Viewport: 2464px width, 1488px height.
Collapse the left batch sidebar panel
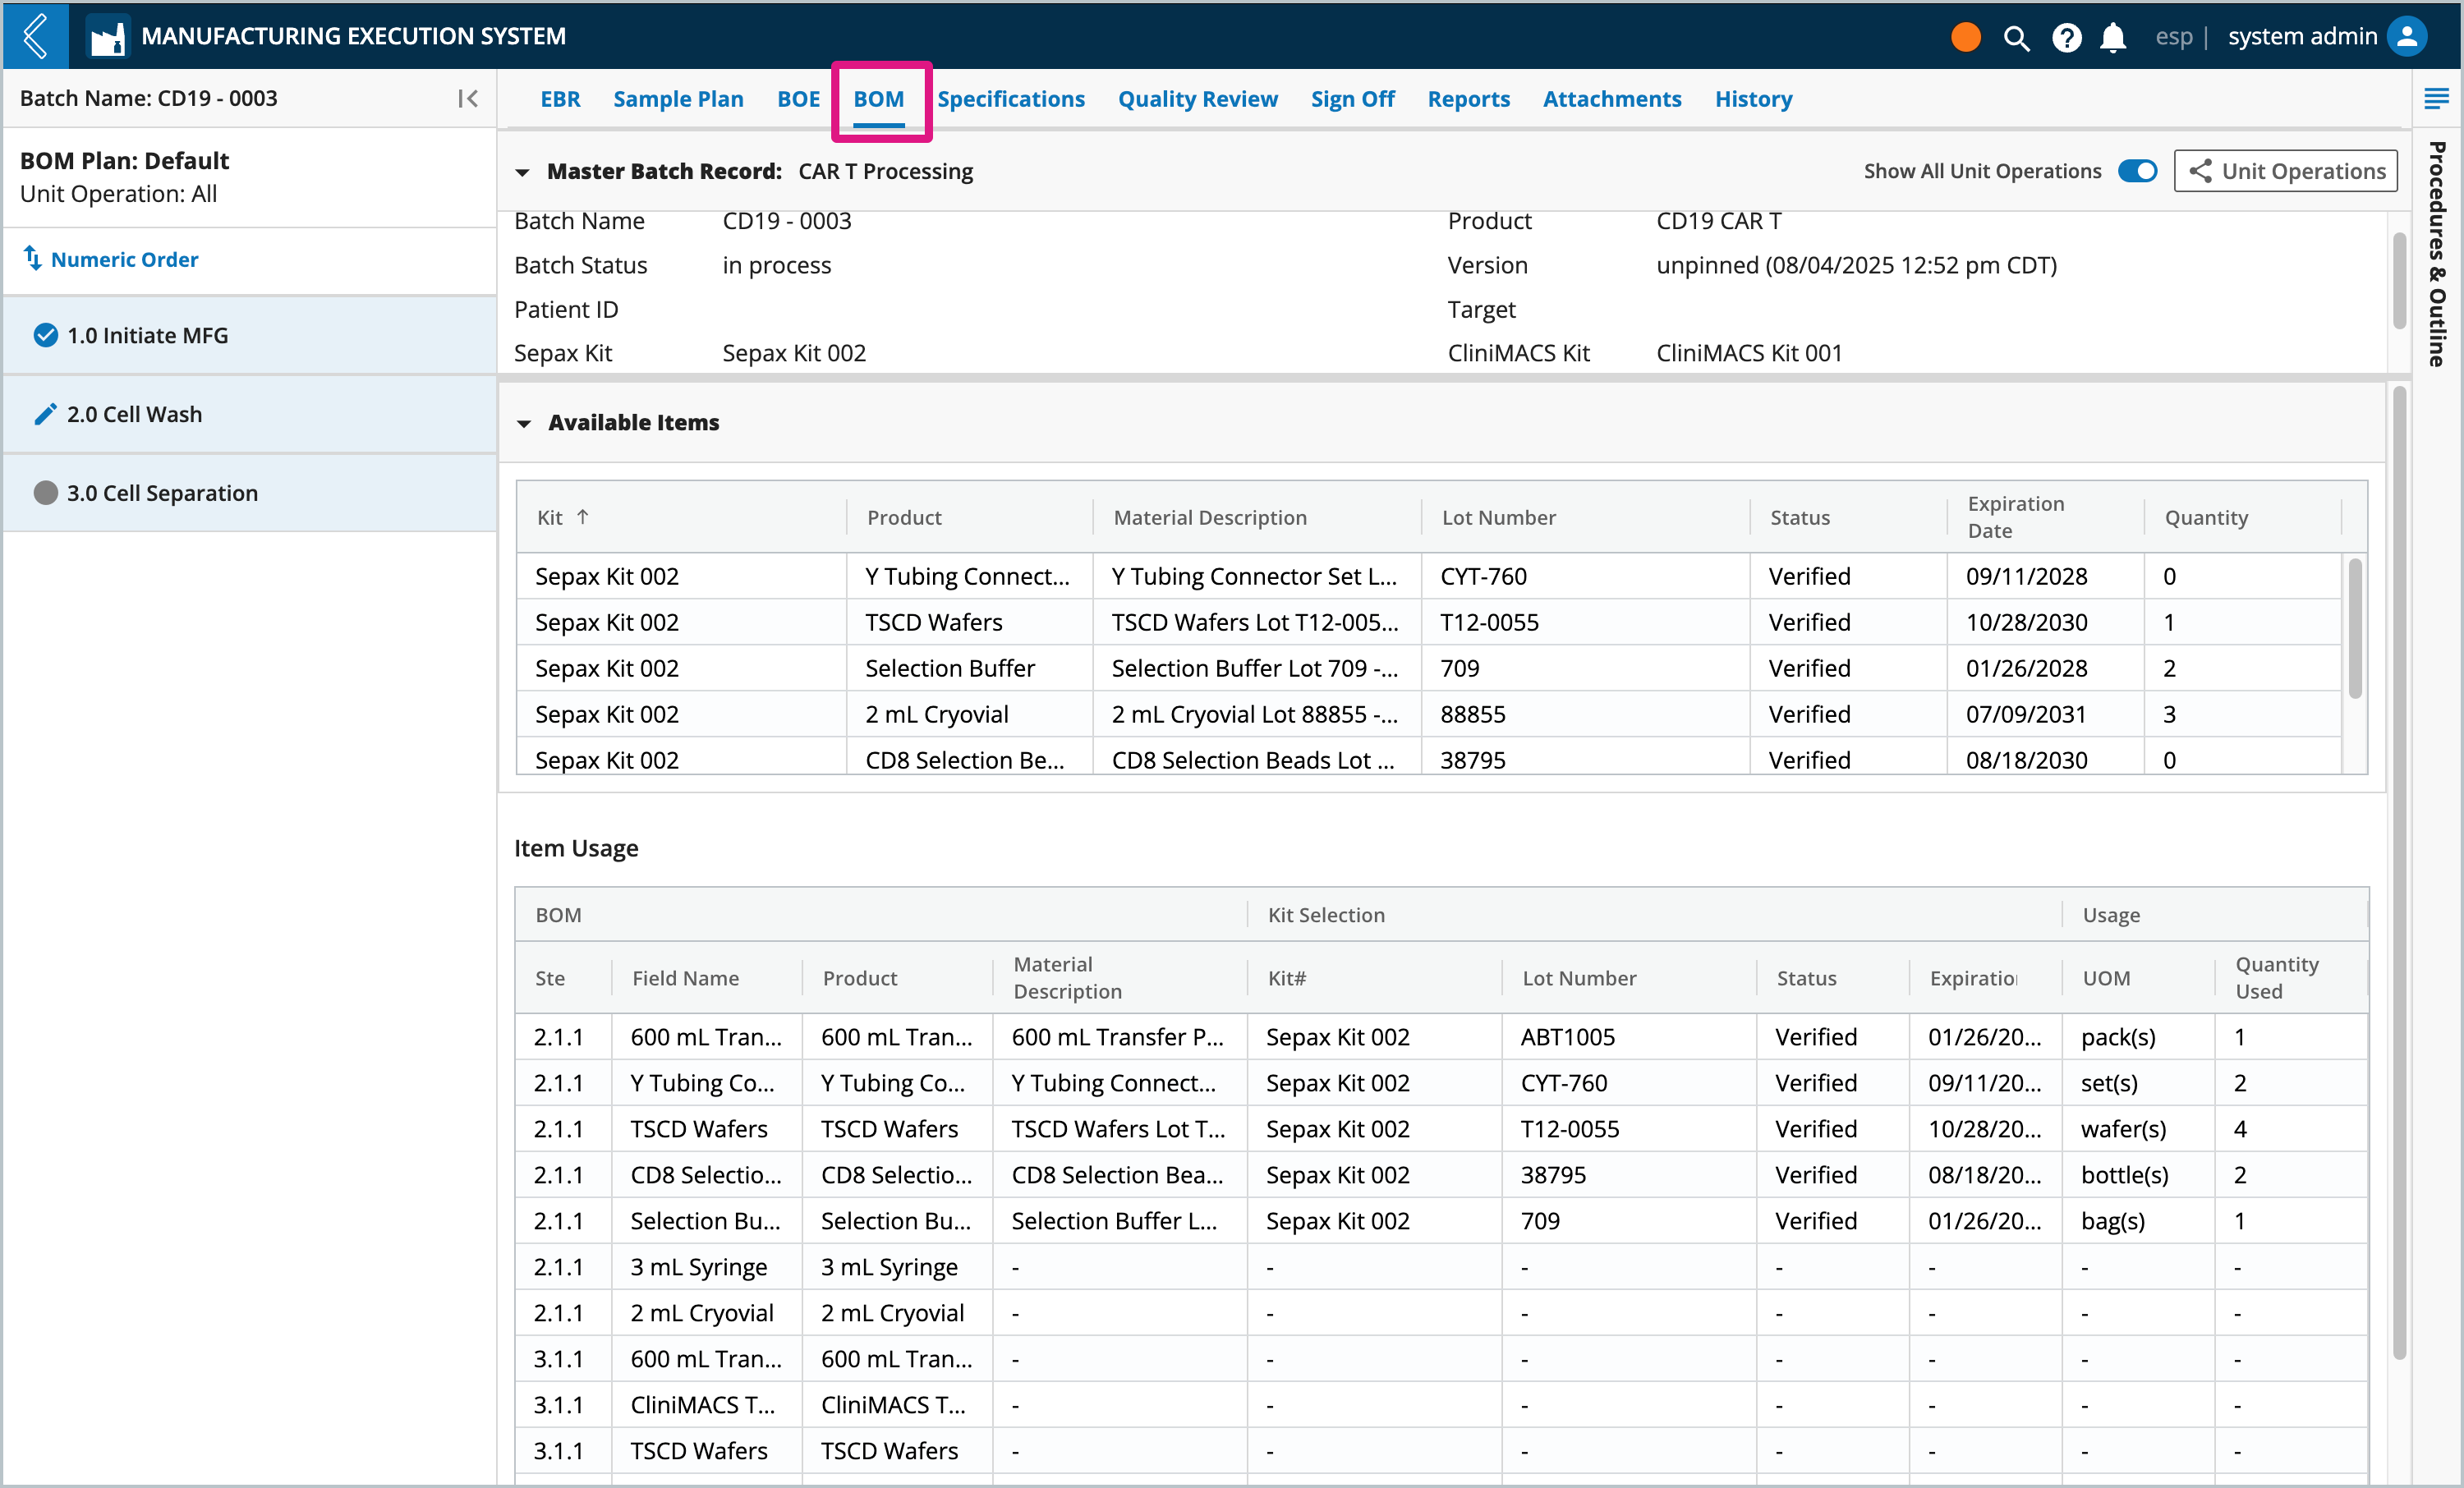(x=467, y=98)
